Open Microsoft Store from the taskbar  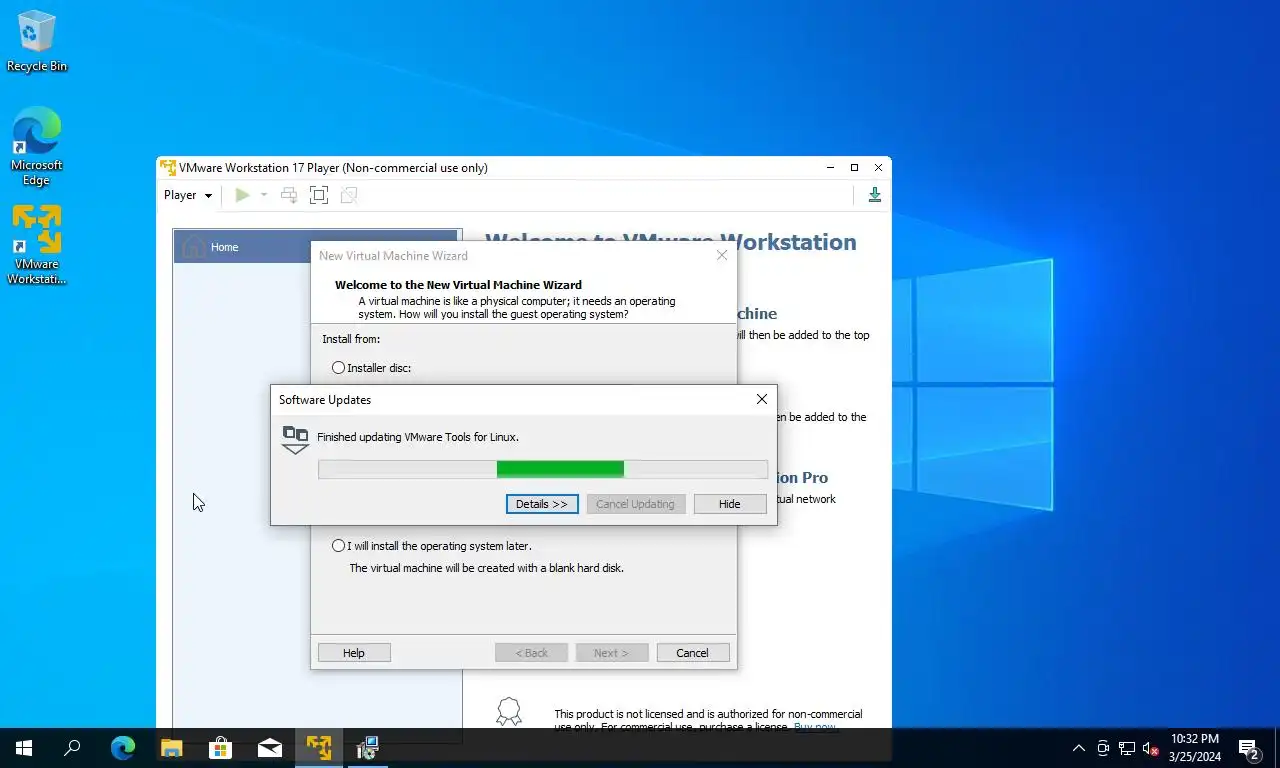pos(221,748)
